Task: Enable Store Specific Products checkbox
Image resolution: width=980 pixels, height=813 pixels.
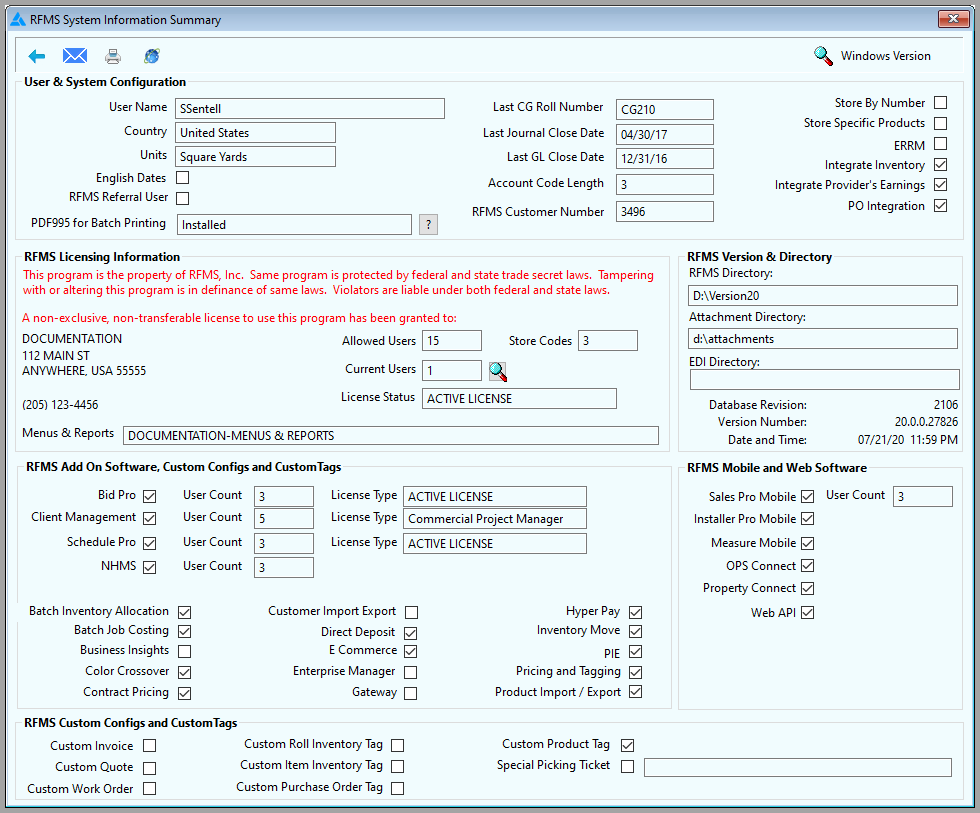Action: (941, 123)
